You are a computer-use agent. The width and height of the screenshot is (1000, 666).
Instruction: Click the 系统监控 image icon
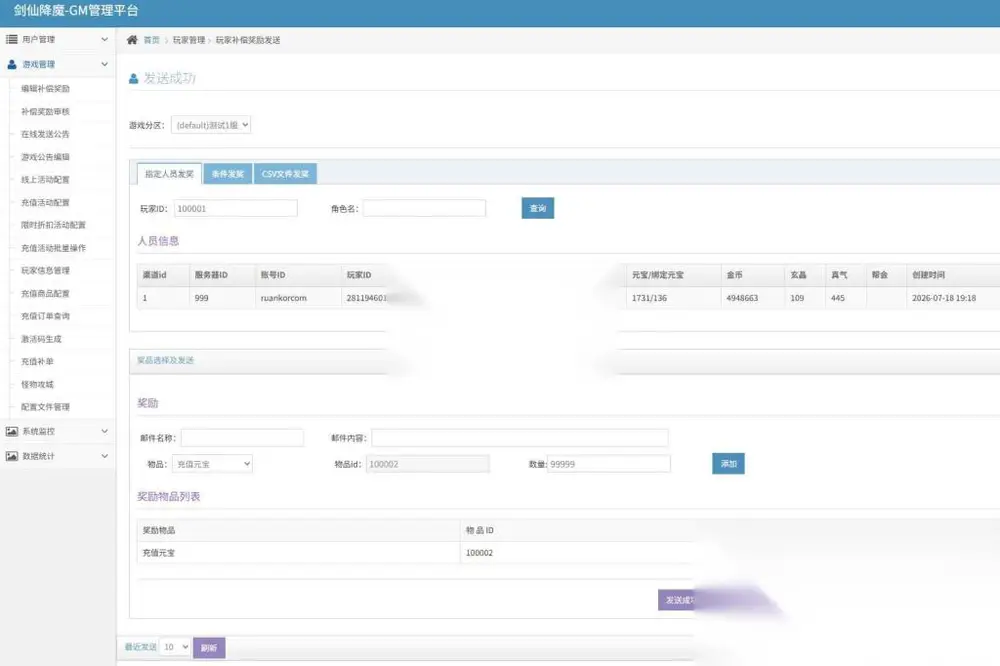coord(11,431)
